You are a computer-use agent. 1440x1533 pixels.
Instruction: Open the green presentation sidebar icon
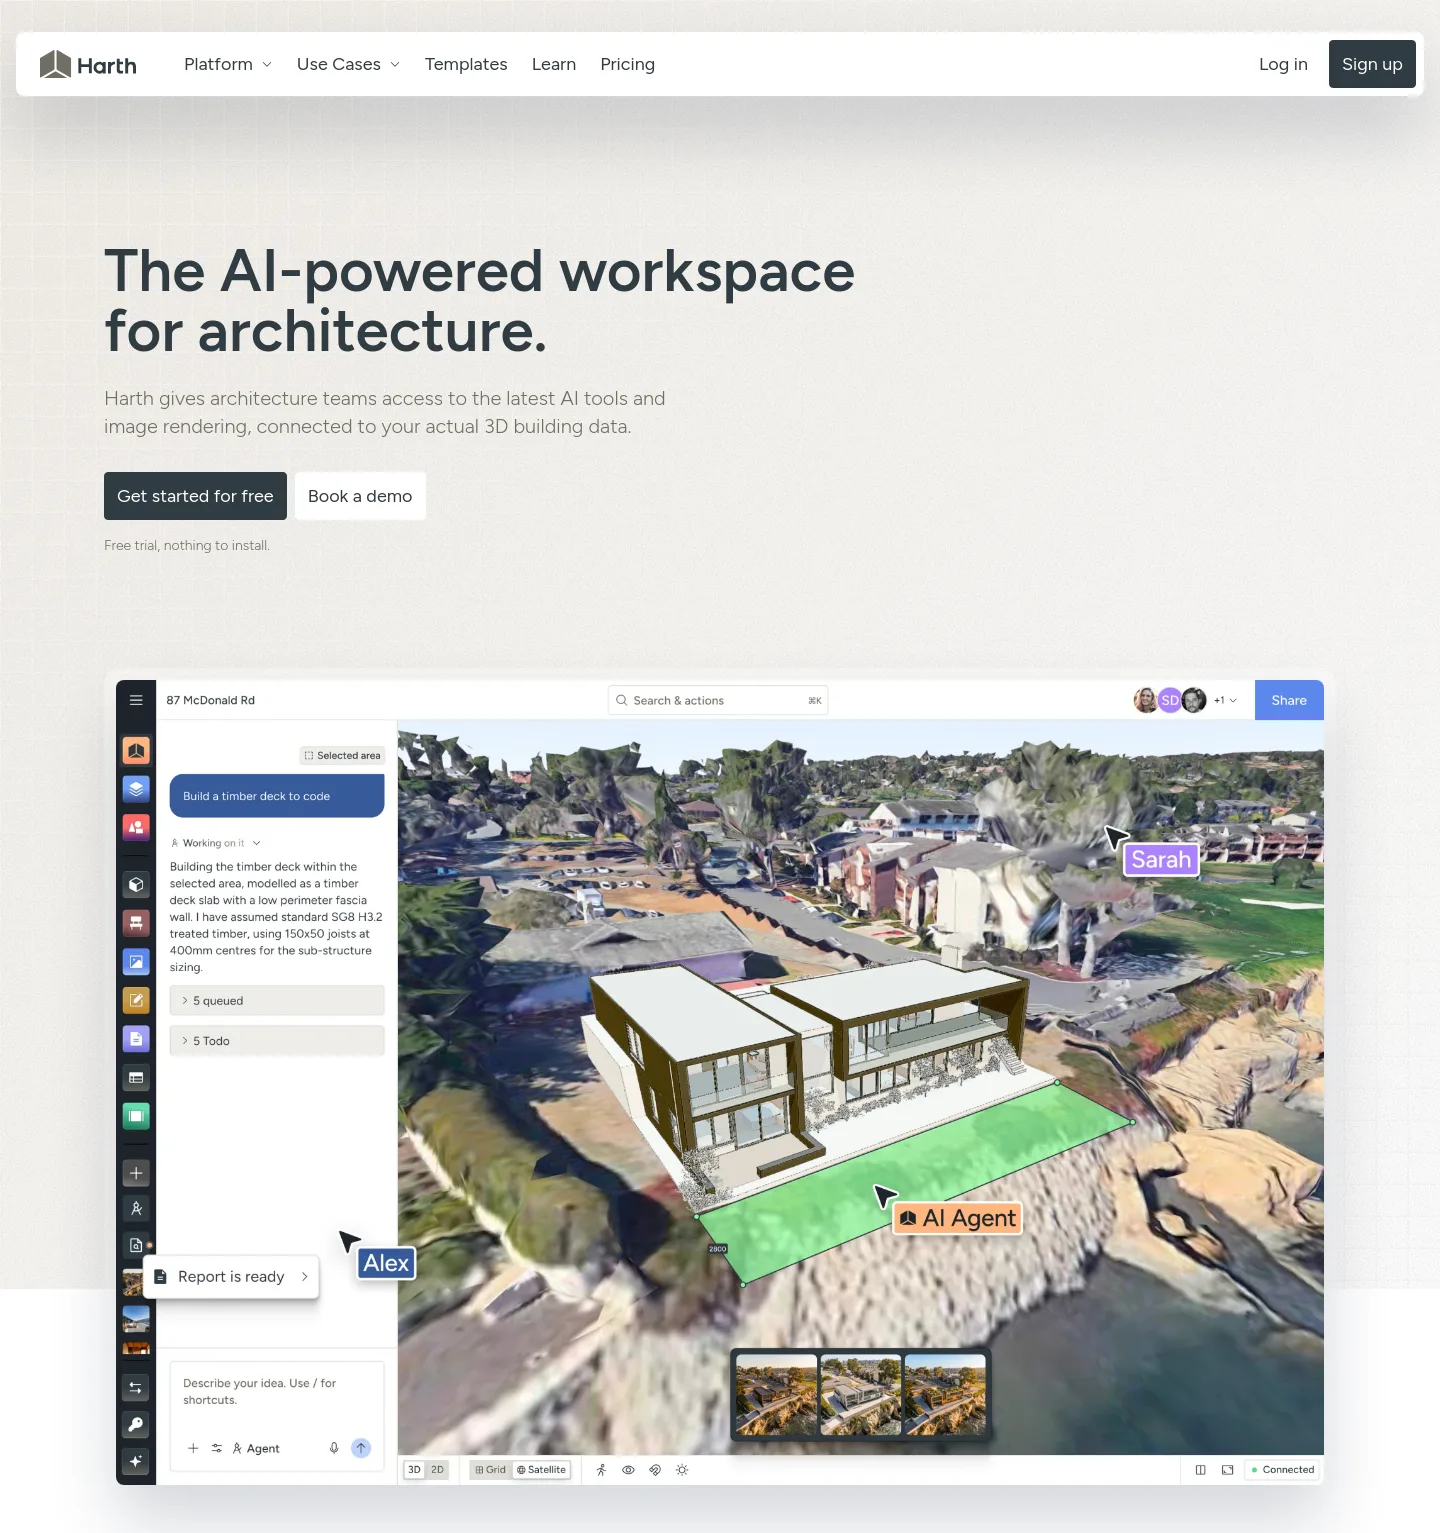pos(136,1116)
